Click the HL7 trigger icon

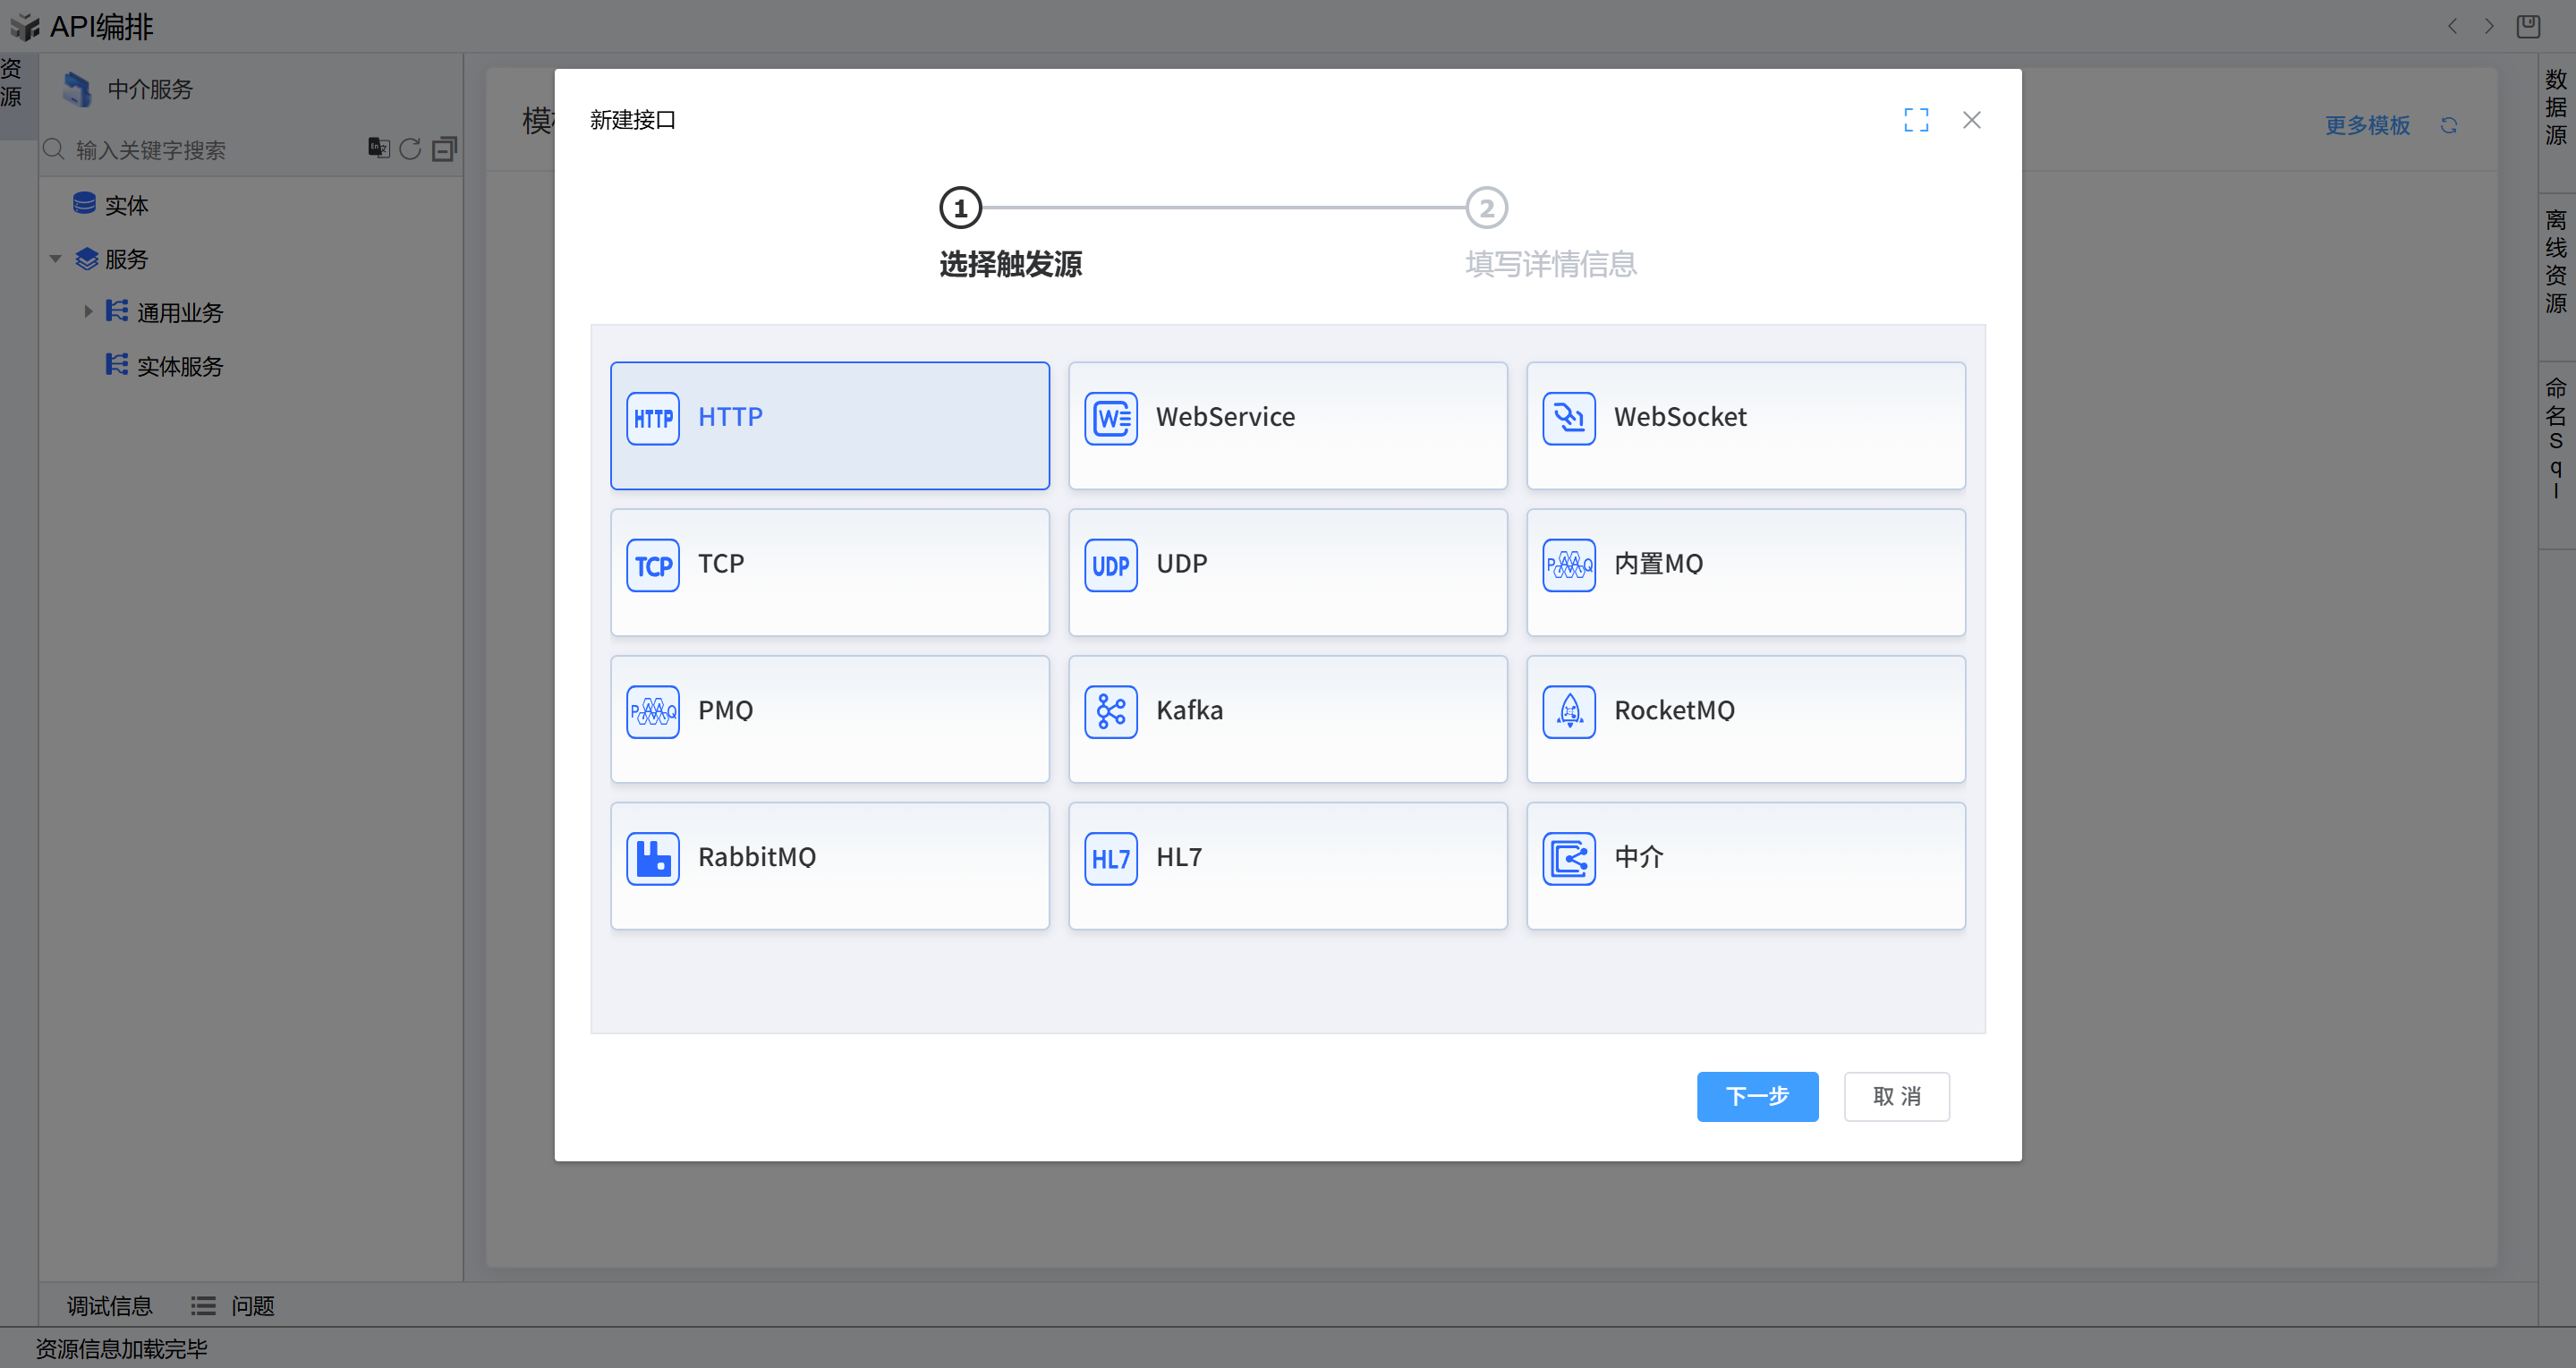(1110, 858)
